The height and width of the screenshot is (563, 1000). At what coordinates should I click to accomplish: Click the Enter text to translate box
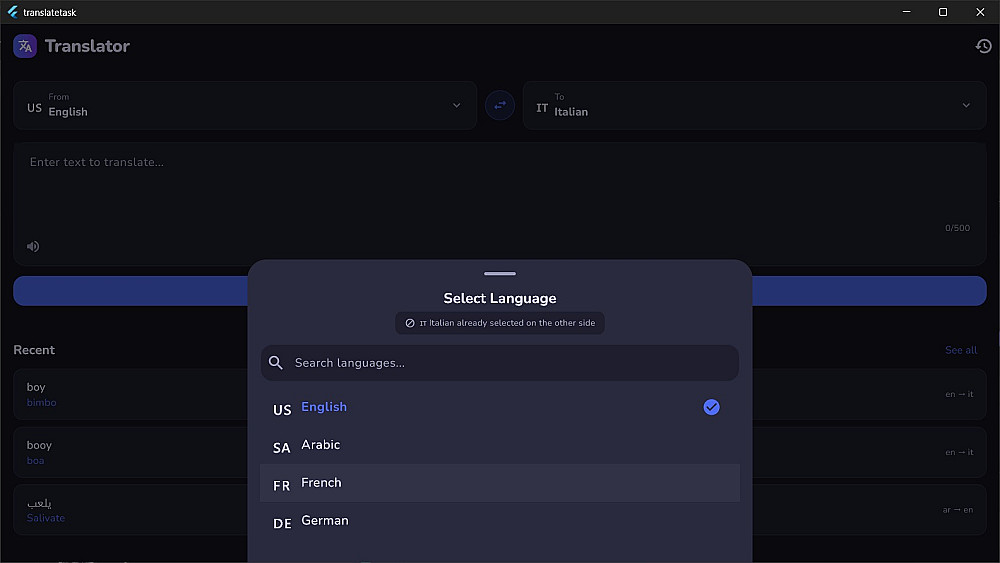tap(499, 203)
